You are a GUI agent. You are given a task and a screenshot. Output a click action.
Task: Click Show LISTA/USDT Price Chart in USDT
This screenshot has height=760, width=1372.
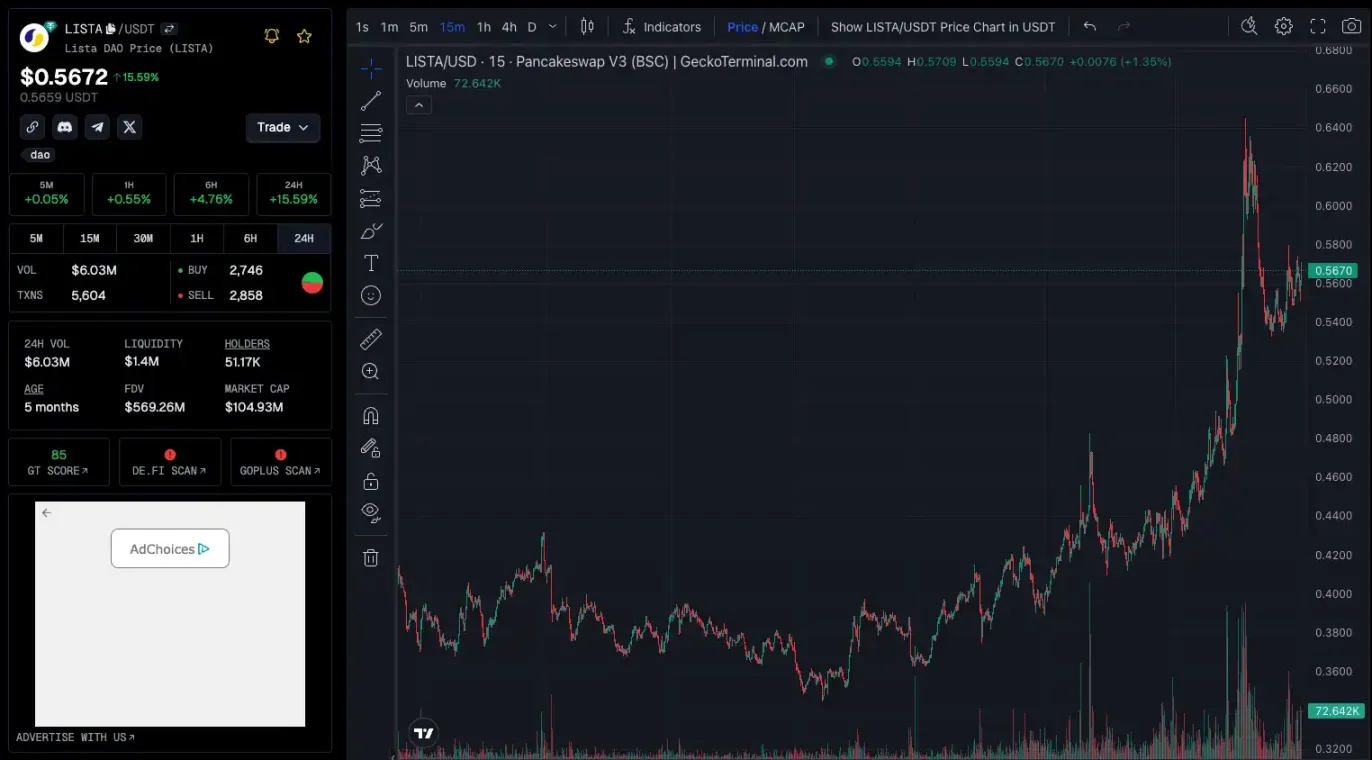[x=941, y=26]
